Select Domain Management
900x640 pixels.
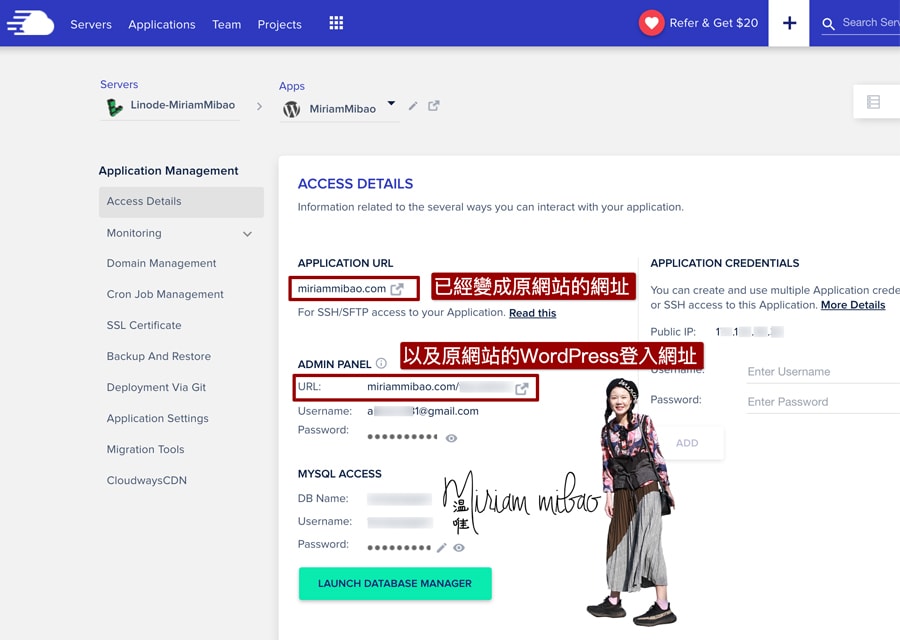click(x=161, y=263)
